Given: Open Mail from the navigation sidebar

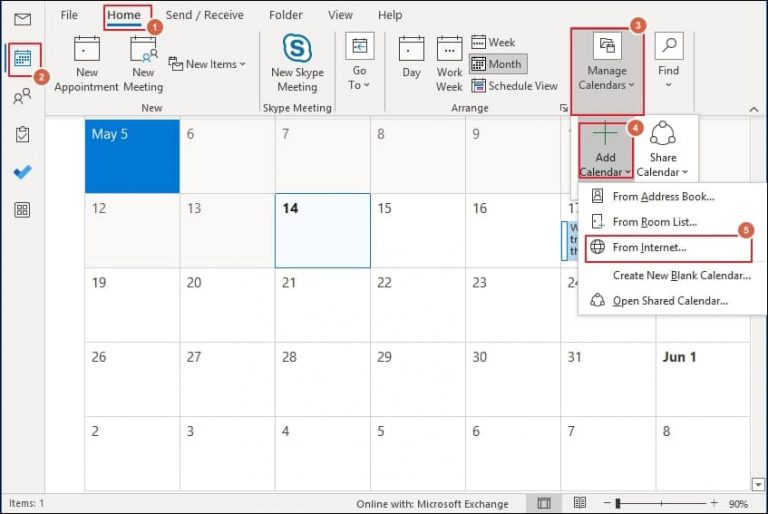Looking at the screenshot, I should pyautogui.click(x=23, y=20).
